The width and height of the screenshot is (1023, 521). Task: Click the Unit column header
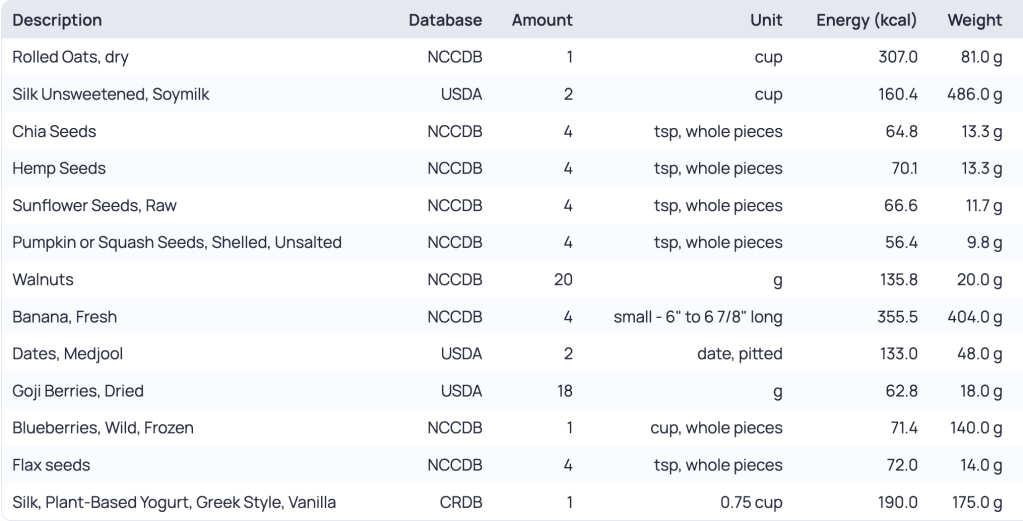[766, 20]
